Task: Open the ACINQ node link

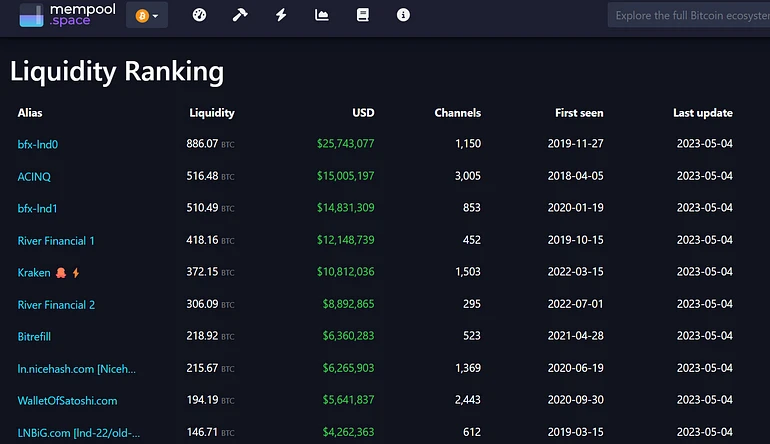Action: [x=34, y=176]
